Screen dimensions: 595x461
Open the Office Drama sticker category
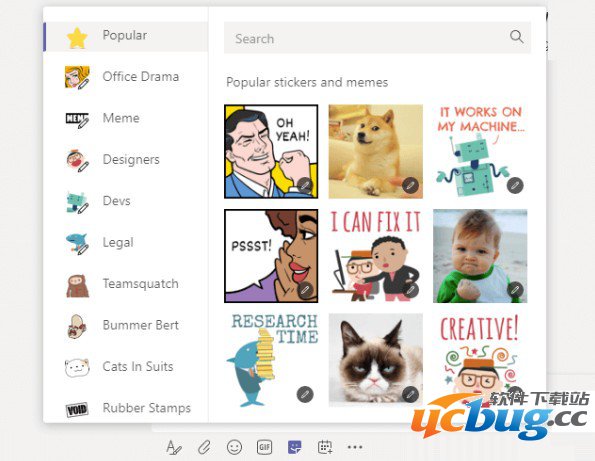pyautogui.click(x=126, y=77)
